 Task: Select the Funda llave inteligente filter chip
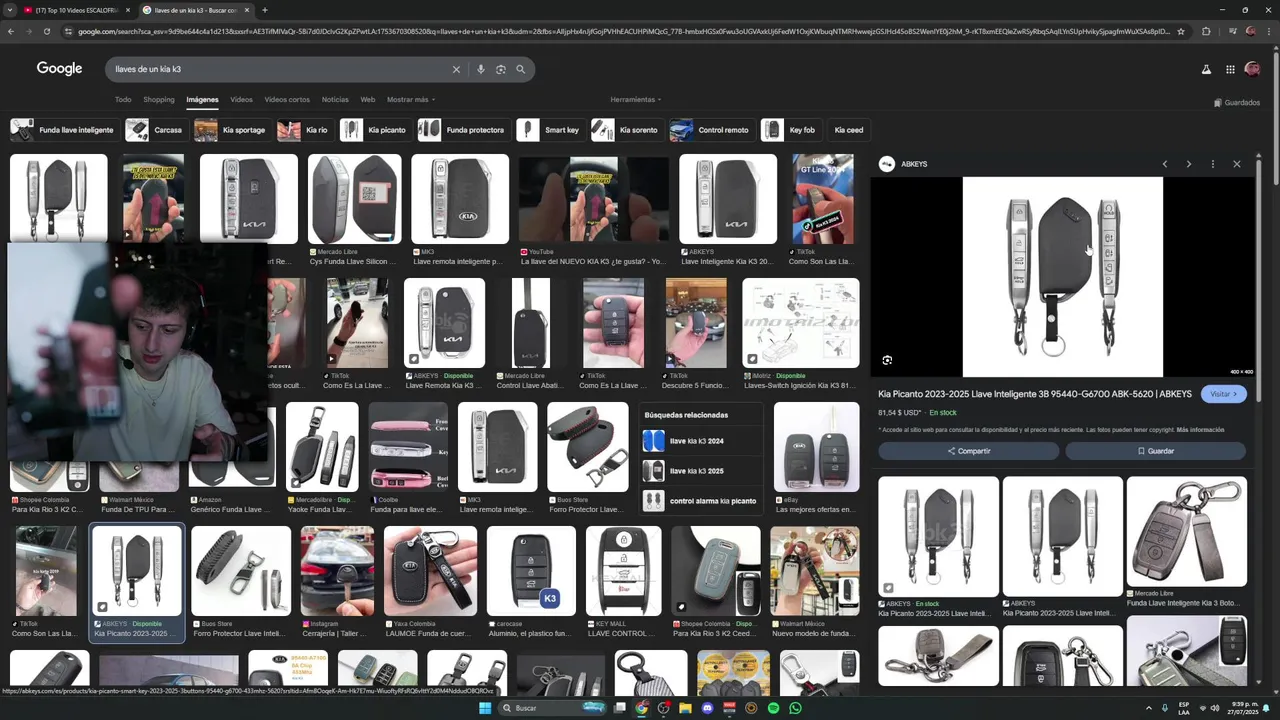(x=62, y=130)
